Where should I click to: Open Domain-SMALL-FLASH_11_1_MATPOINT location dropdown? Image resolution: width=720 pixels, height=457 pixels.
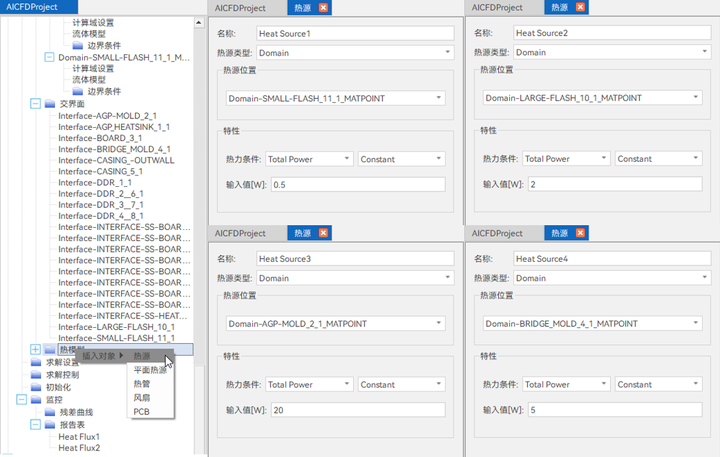(335, 98)
